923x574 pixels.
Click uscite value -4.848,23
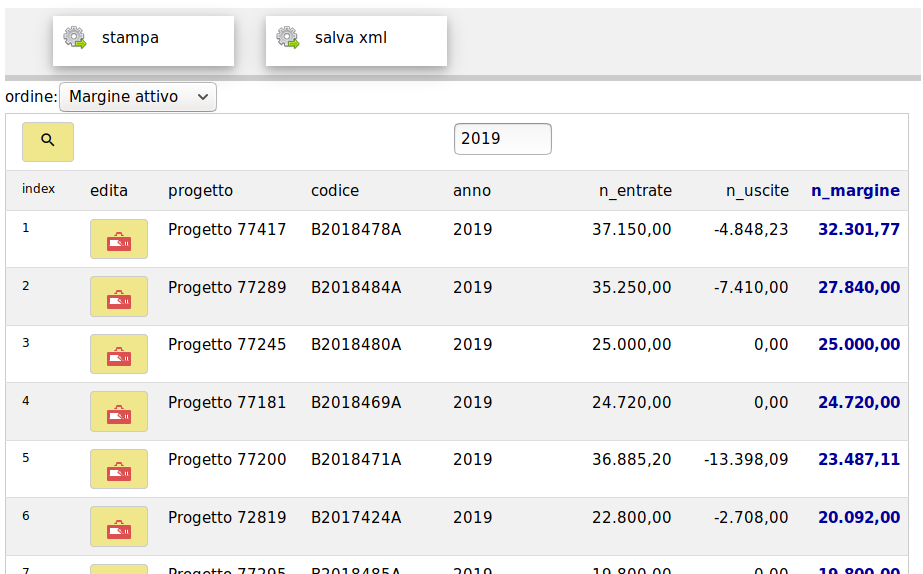click(751, 230)
